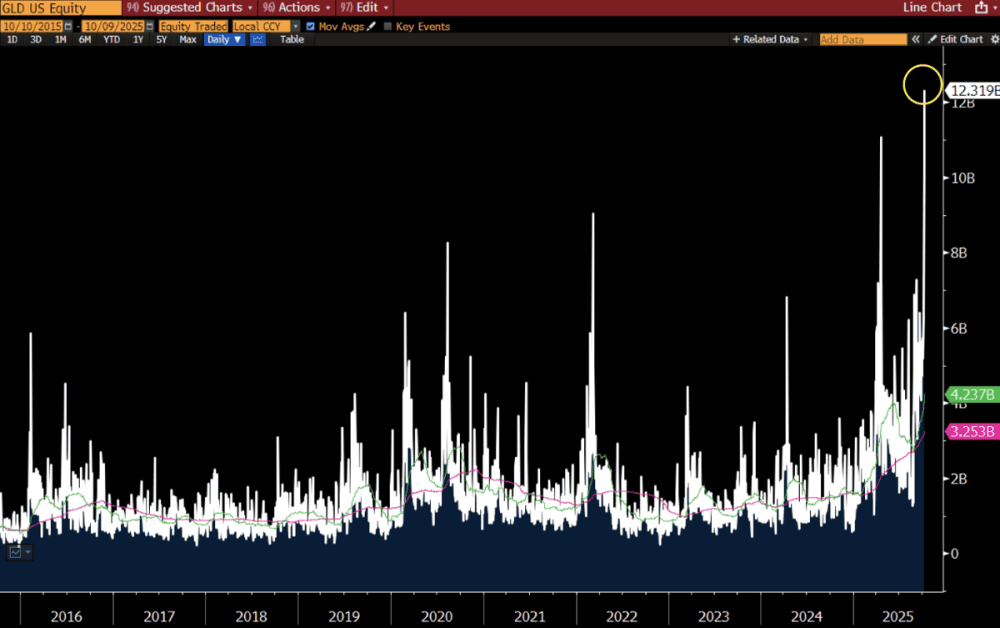Click the green 4.237B moving average label
Screen dimensions: 1000x628
pos(973,394)
